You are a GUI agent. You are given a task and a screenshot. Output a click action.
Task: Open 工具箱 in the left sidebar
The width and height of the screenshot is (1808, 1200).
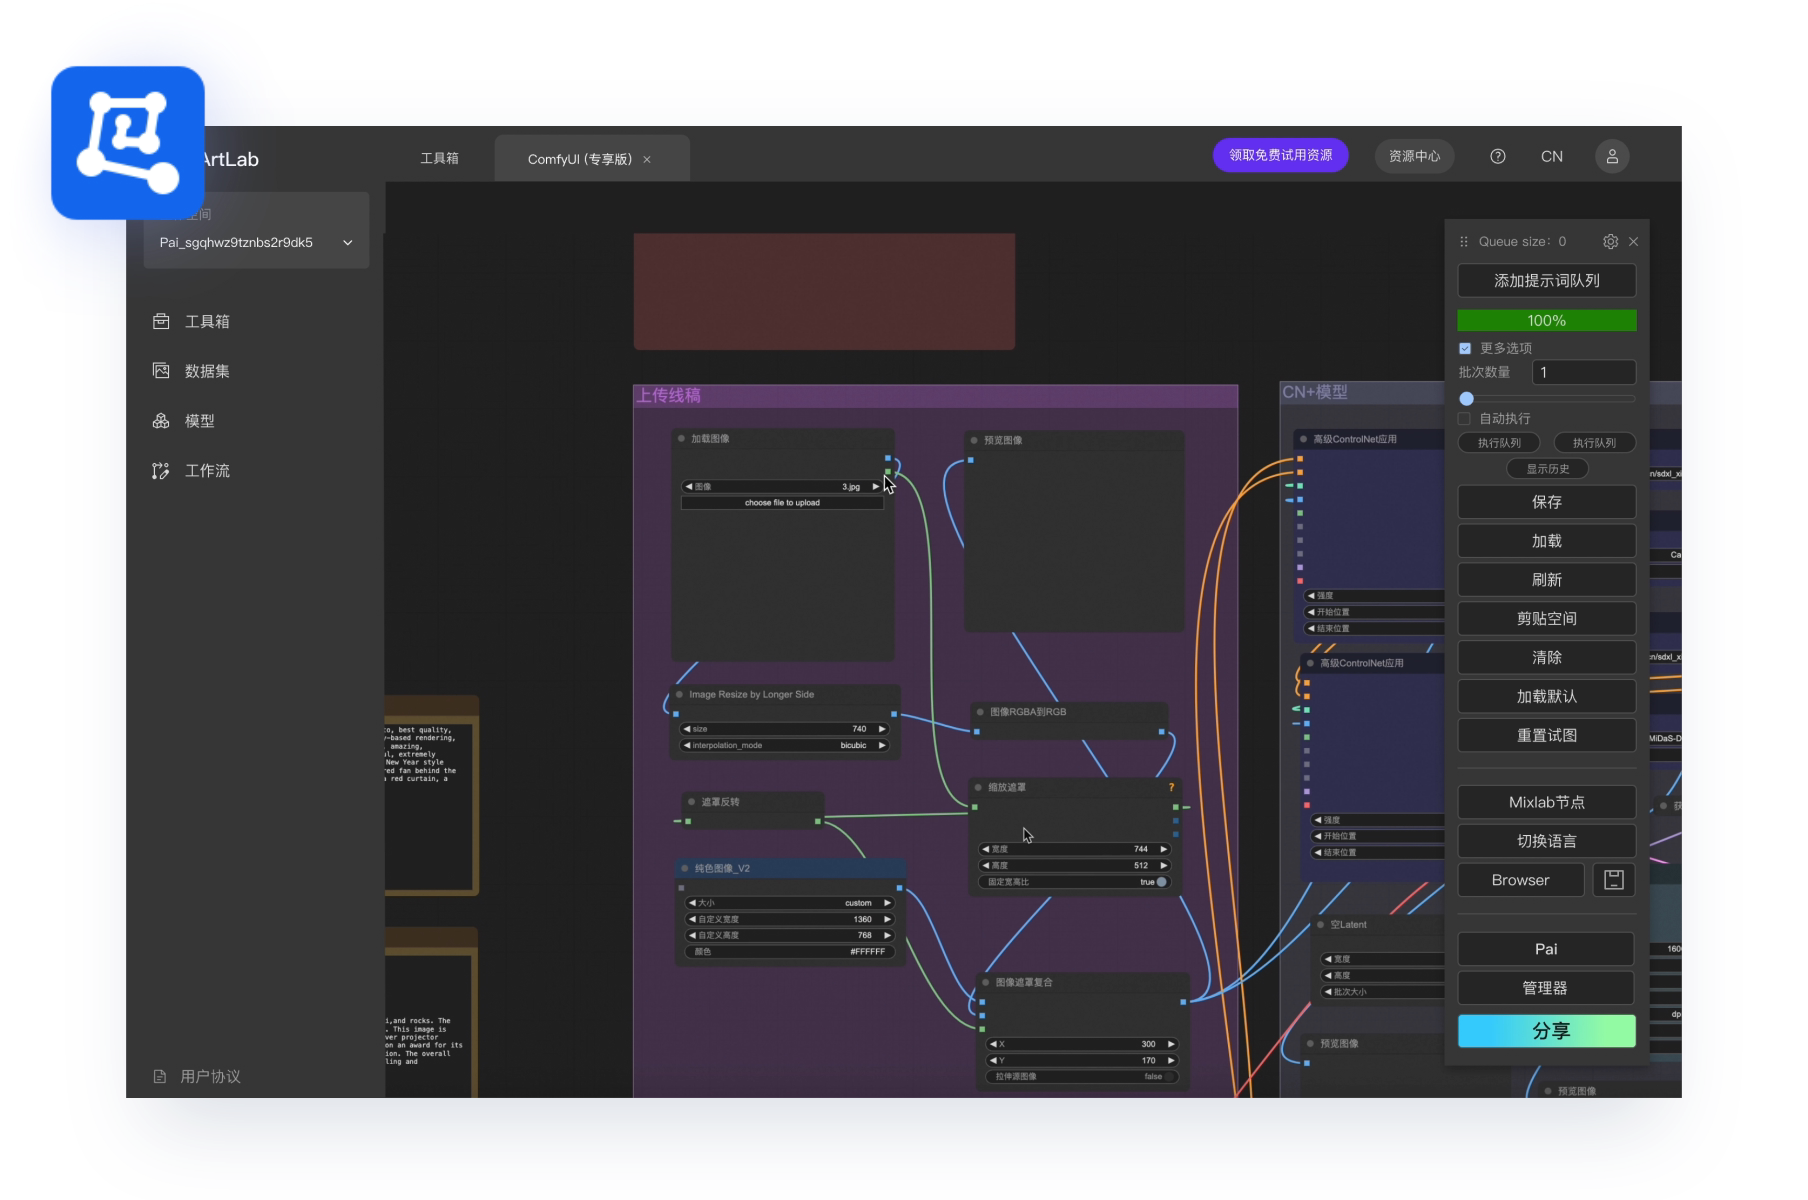[207, 321]
